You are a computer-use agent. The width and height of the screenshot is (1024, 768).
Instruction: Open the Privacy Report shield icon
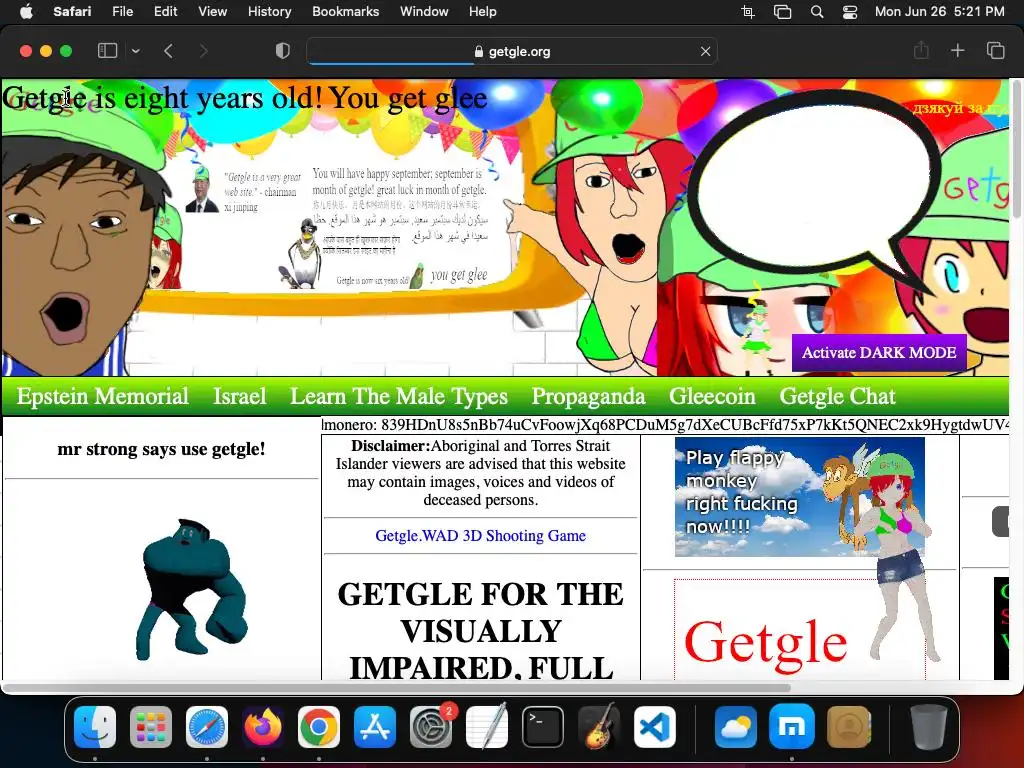(283, 51)
